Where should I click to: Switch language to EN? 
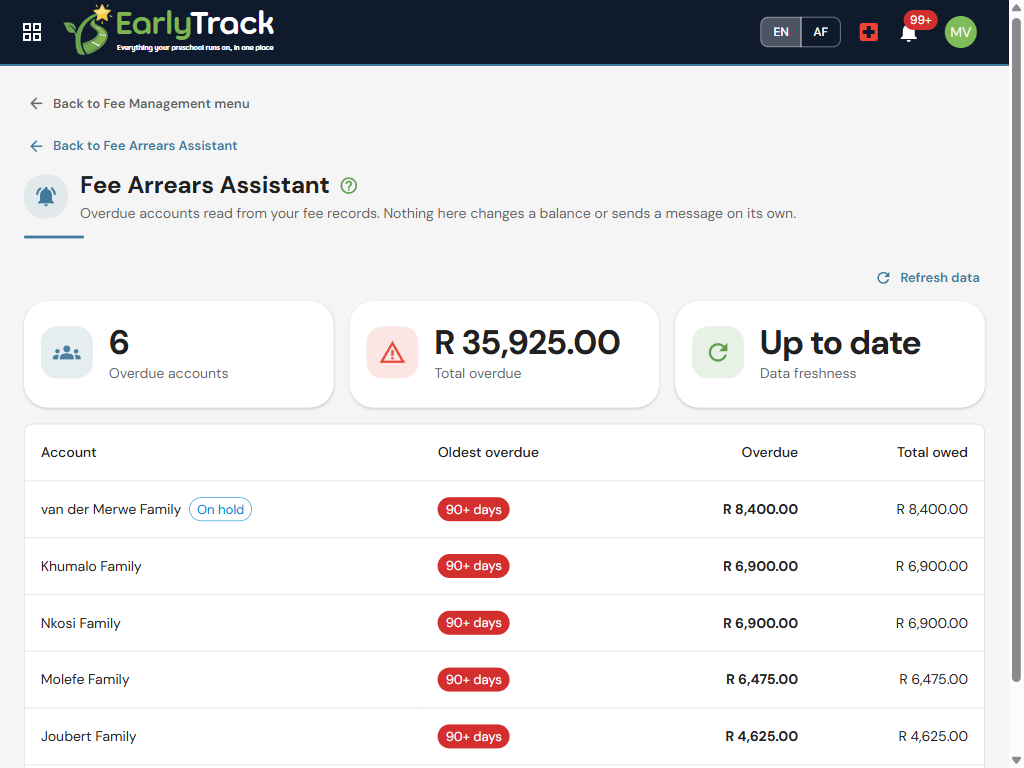(x=780, y=32)
